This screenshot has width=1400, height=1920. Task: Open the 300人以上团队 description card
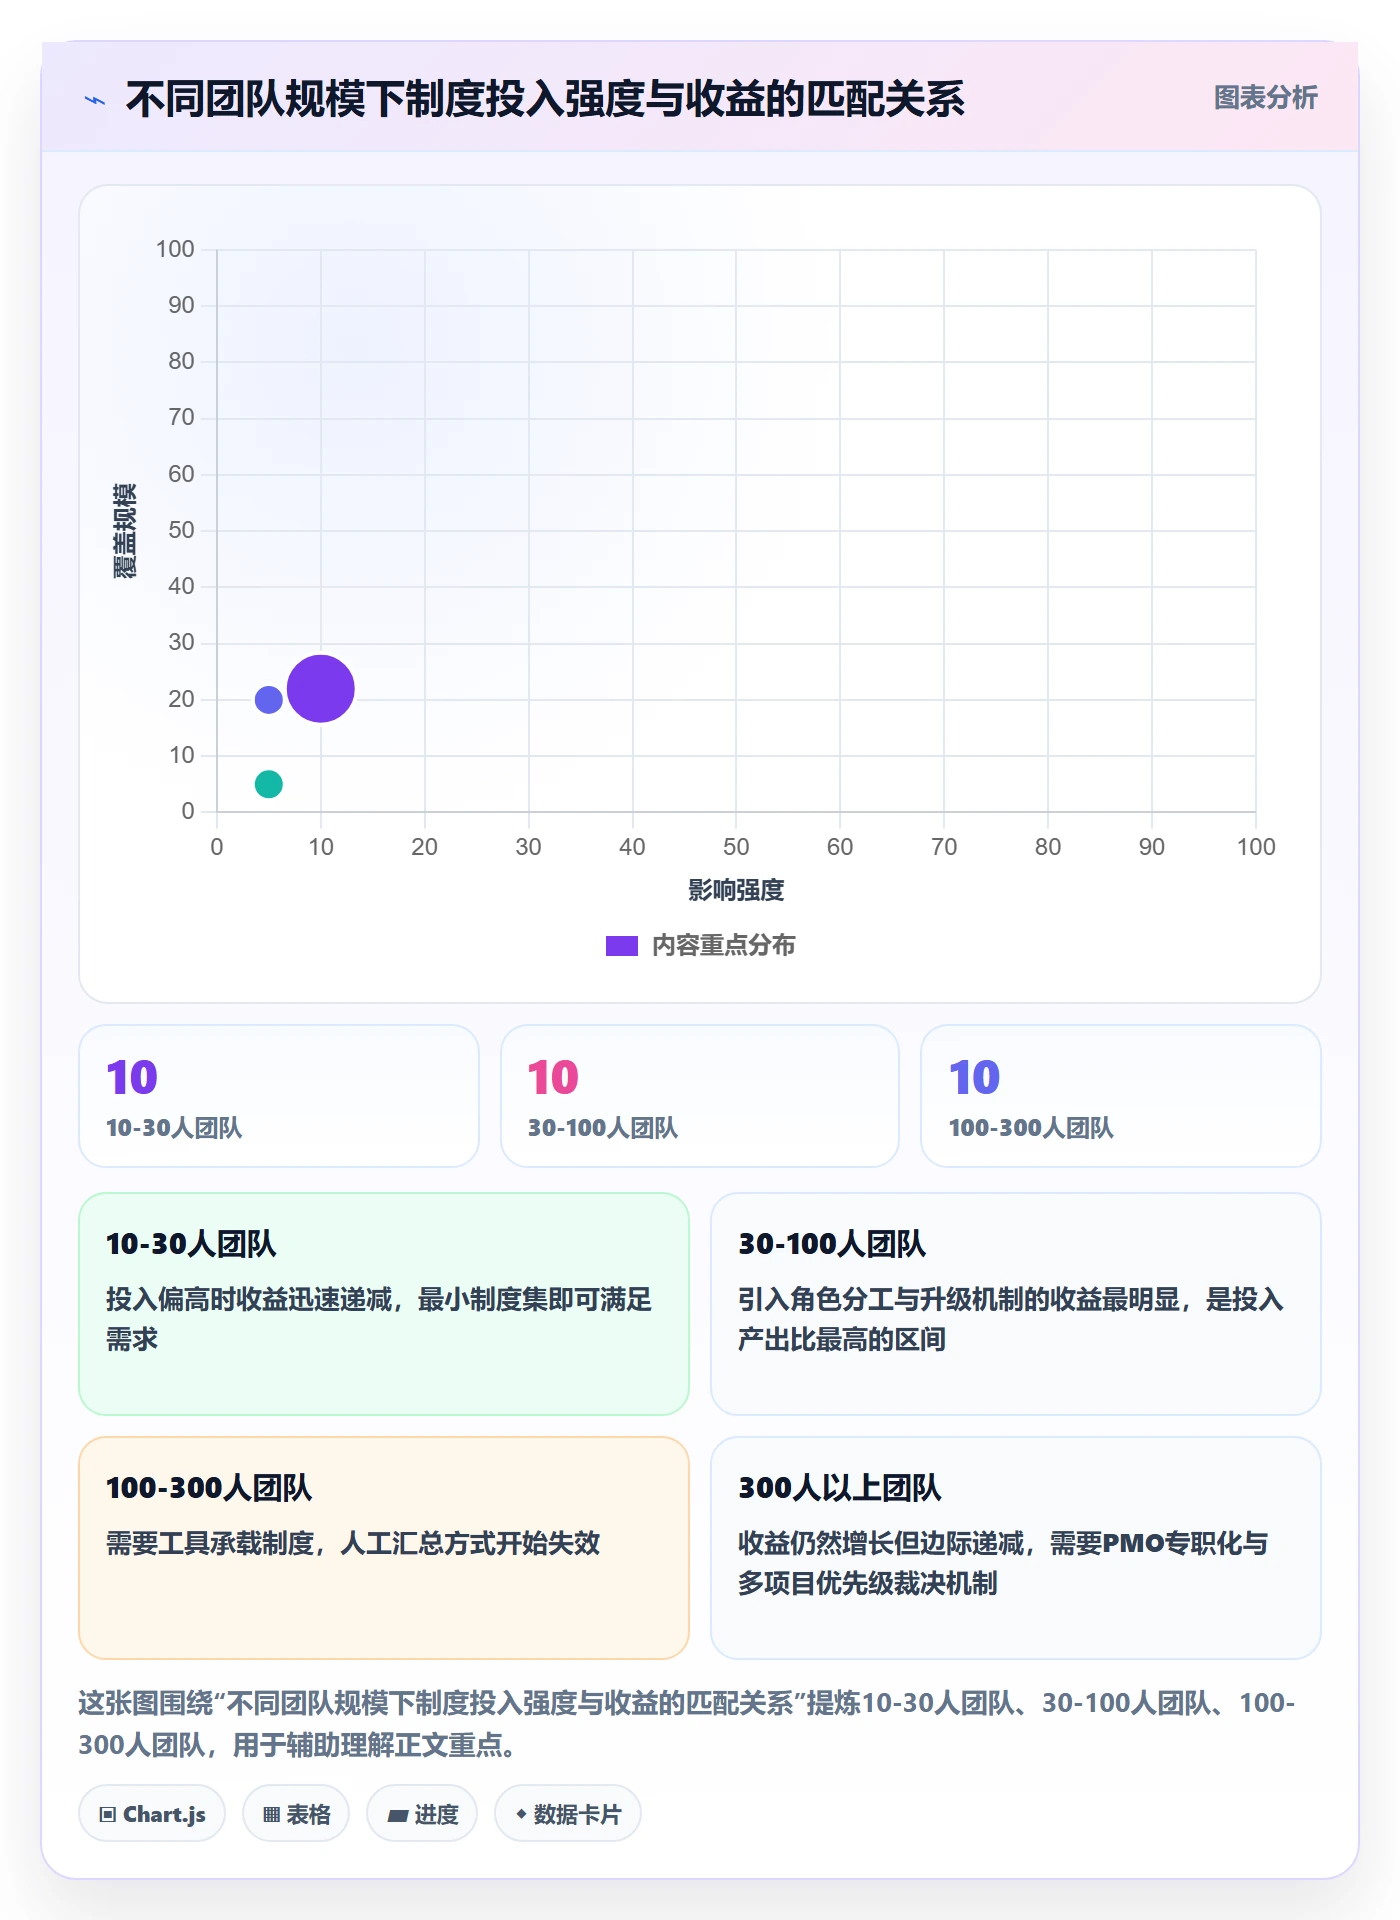click(x=1016, y=1548)
